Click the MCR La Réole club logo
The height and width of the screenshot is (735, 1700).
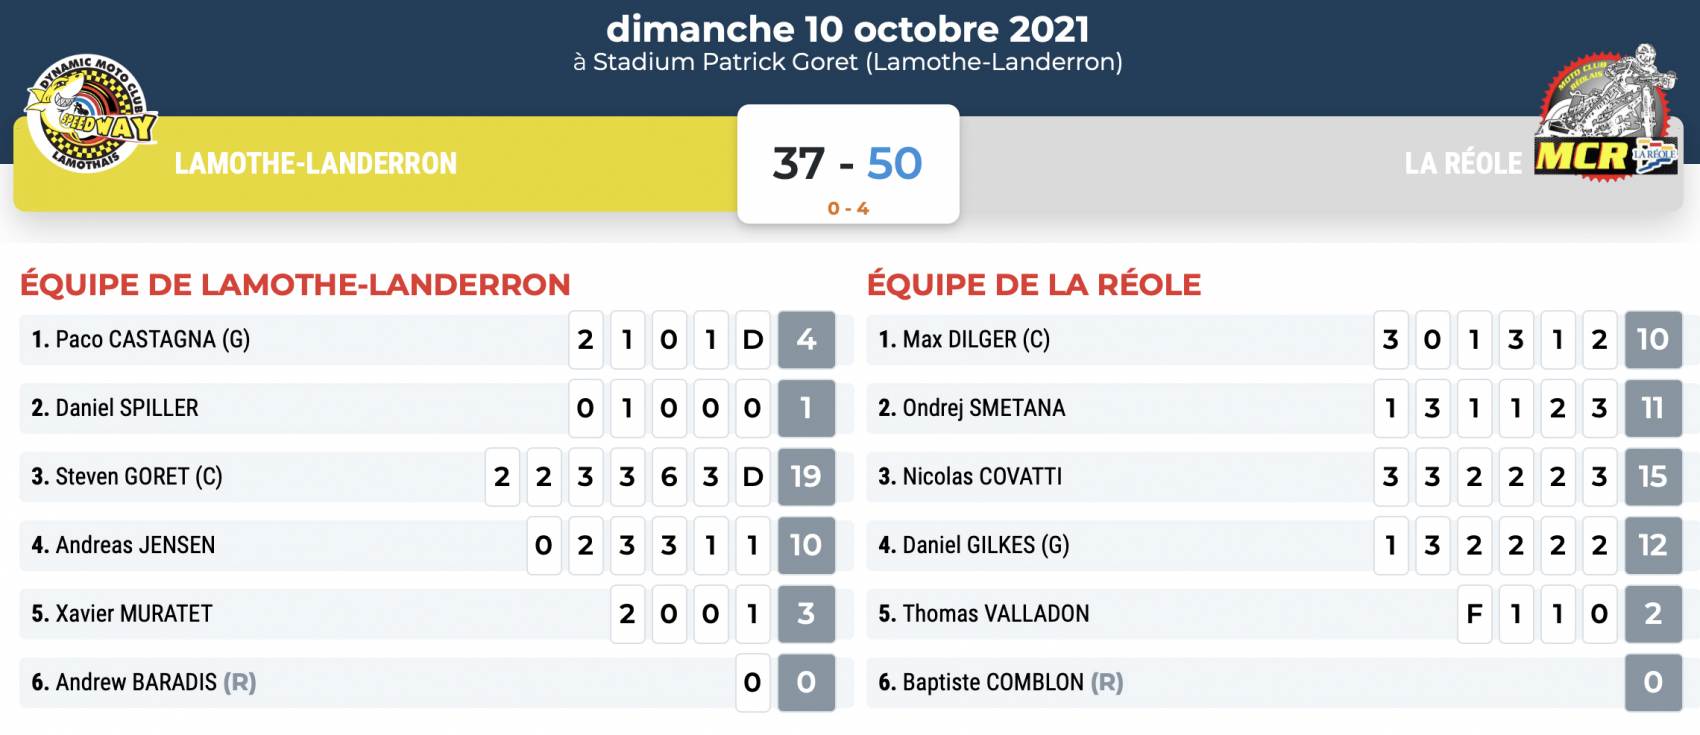pyautogui.click(x=1606, y=116)
